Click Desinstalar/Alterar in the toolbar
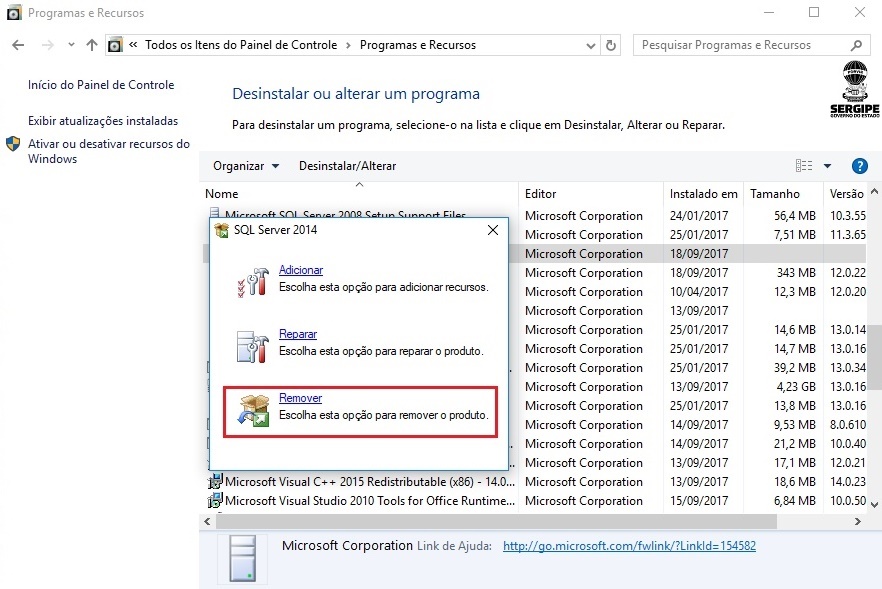This screenshot has width=882, height=589. coord(347,166)
